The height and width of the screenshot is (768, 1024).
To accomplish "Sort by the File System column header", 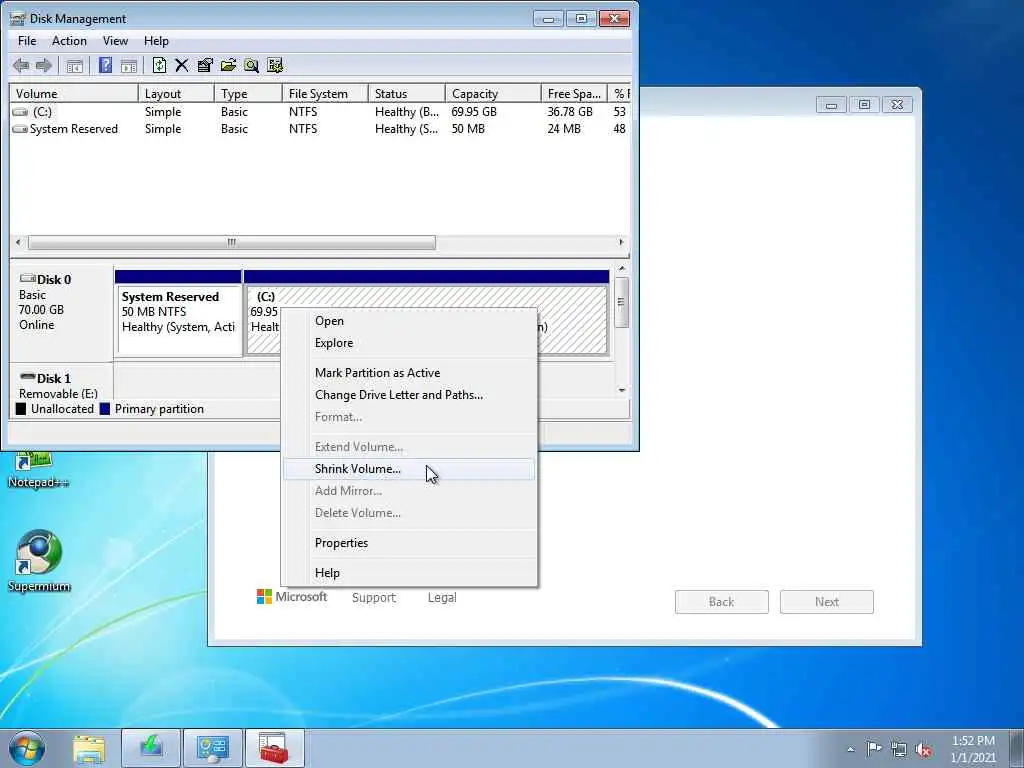I will point(325,93).
